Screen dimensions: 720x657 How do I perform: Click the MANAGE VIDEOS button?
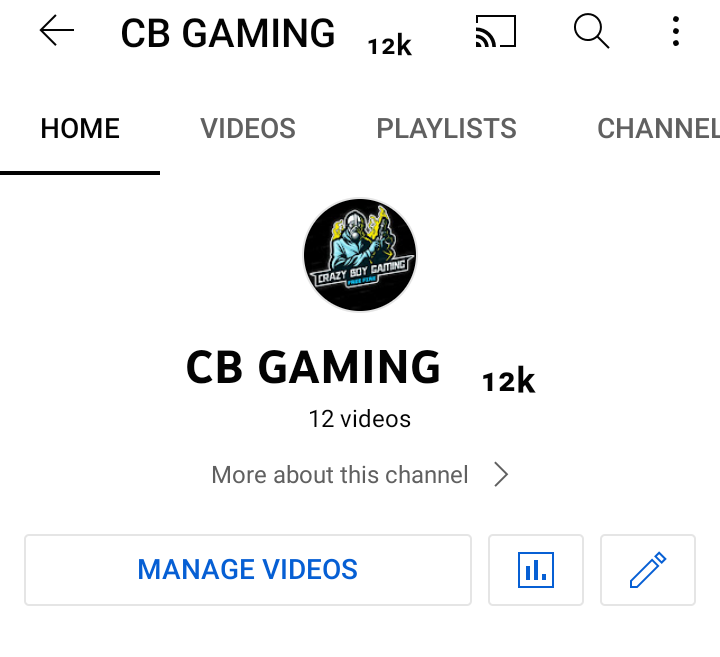coord(248,570)
